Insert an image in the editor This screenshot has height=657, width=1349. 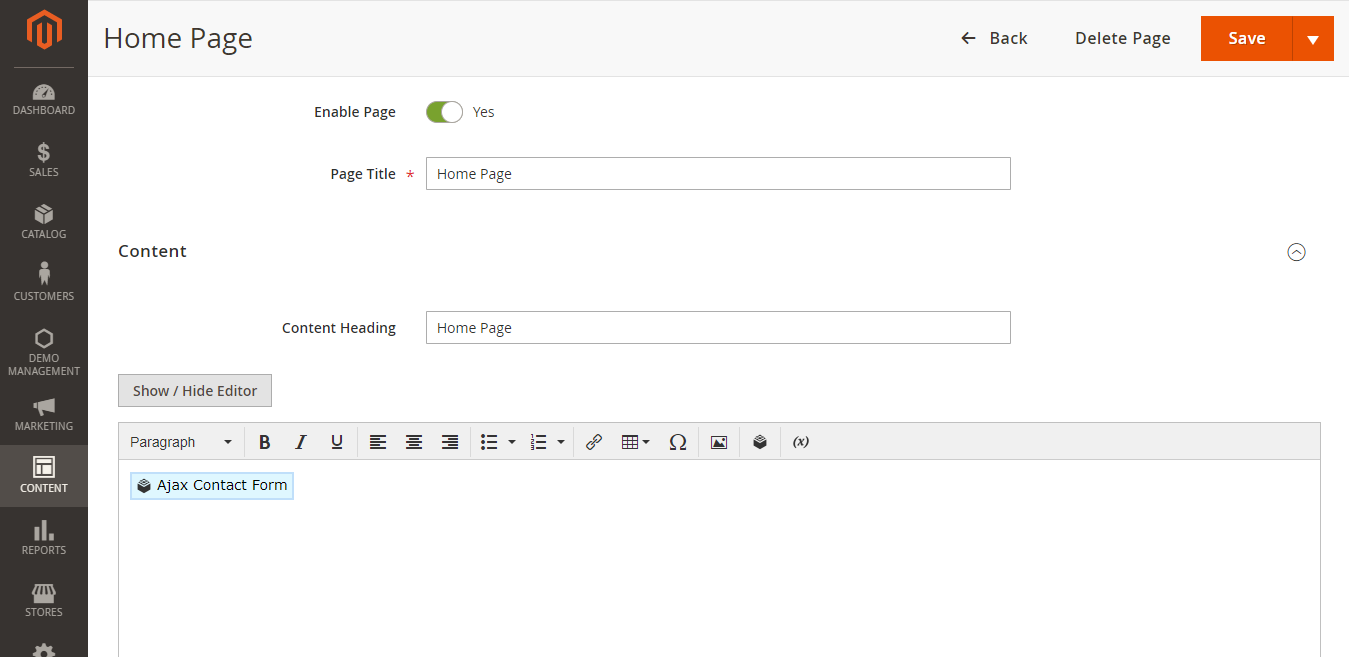[718, 441]
